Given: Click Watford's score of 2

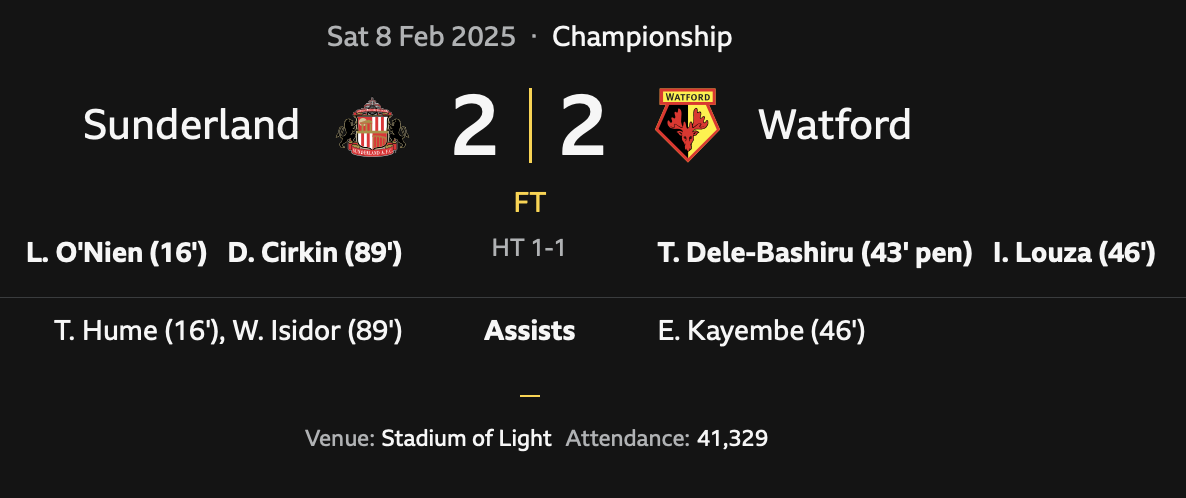Looking at the screenshot, I should (x=582, y=126).
